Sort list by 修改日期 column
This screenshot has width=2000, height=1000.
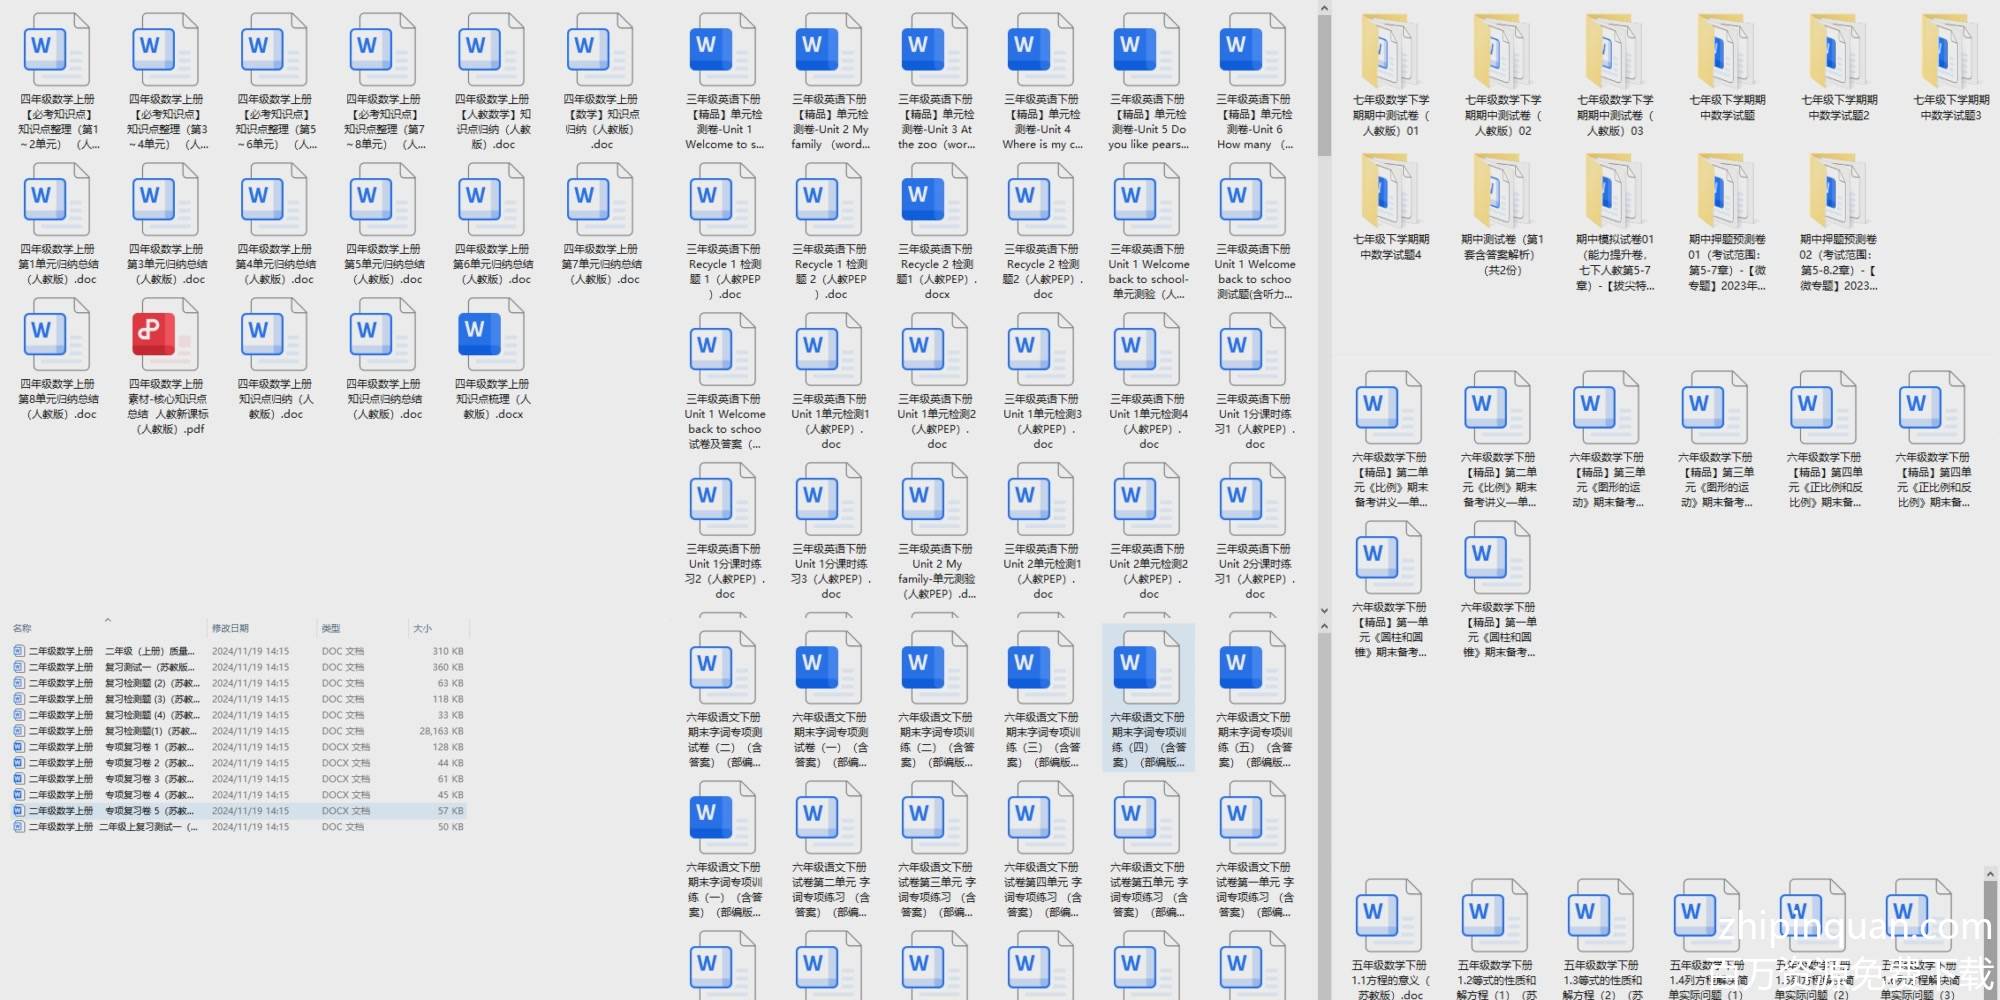230,628
